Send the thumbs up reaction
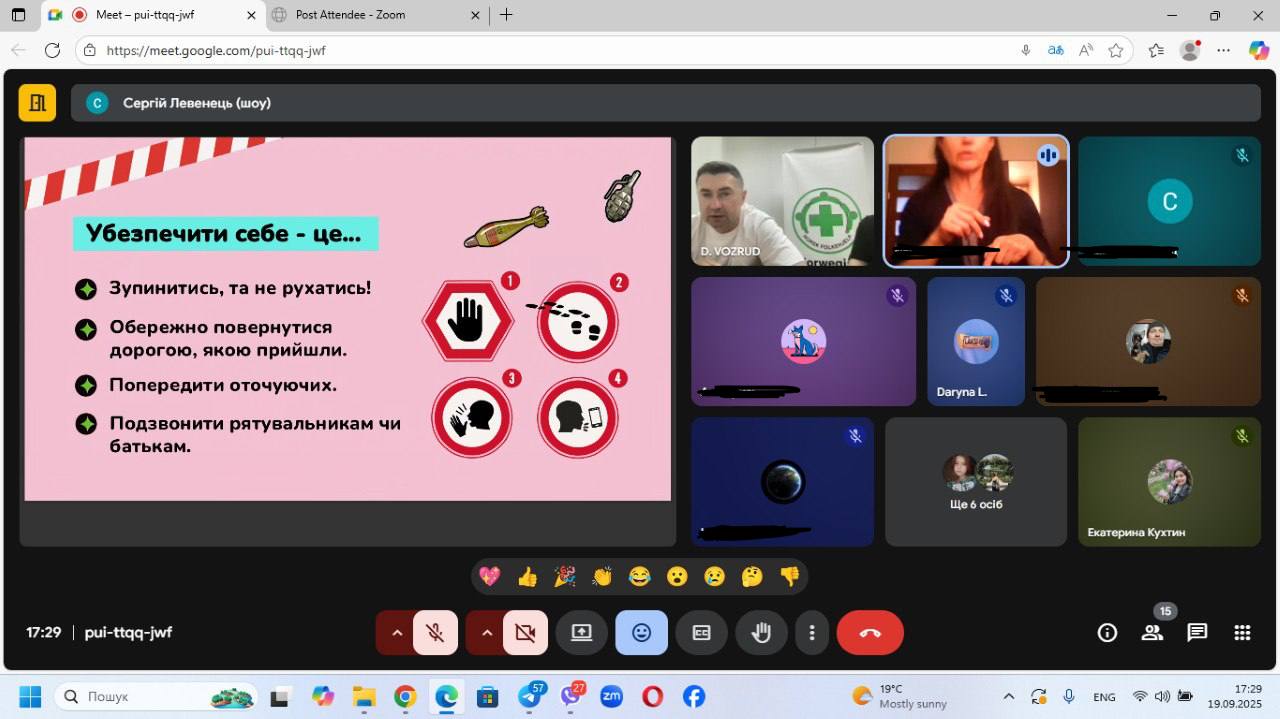This screenshot has height=719, width=1280. 527,576
